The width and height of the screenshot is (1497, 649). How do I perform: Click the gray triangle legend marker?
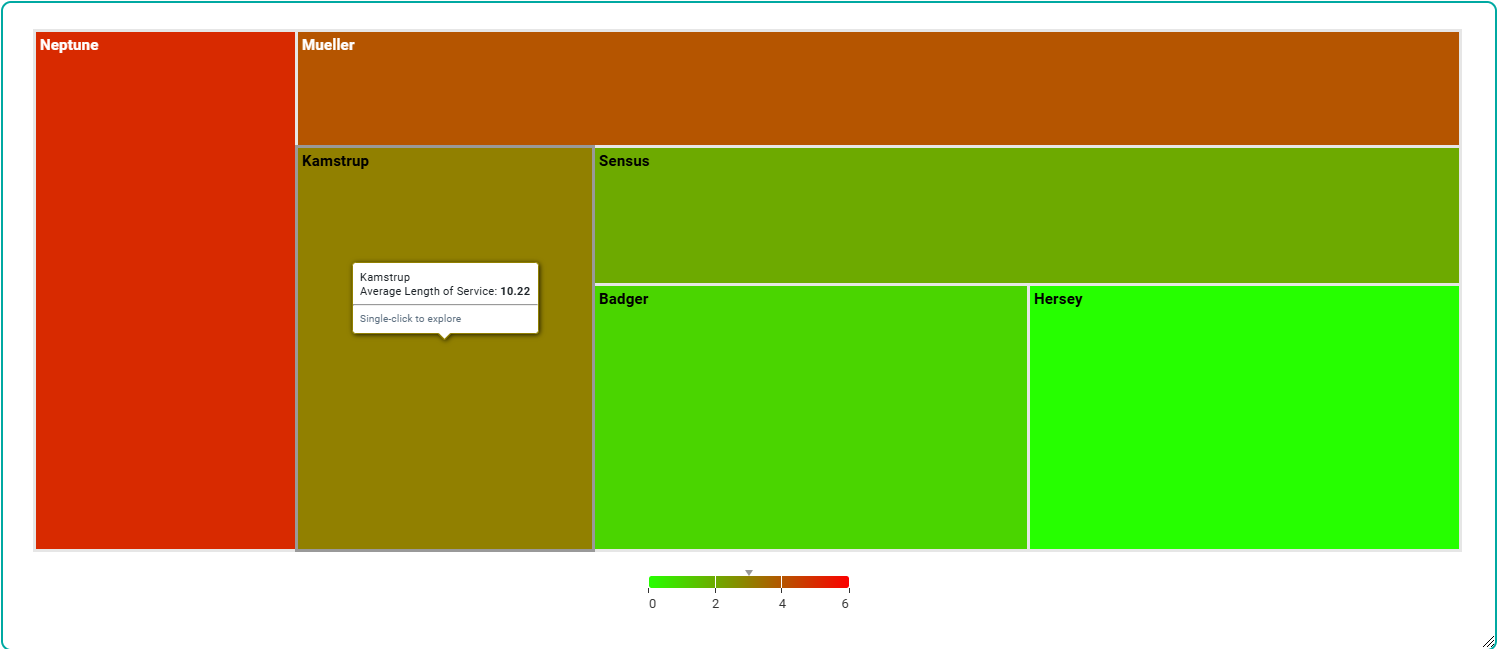749,573
